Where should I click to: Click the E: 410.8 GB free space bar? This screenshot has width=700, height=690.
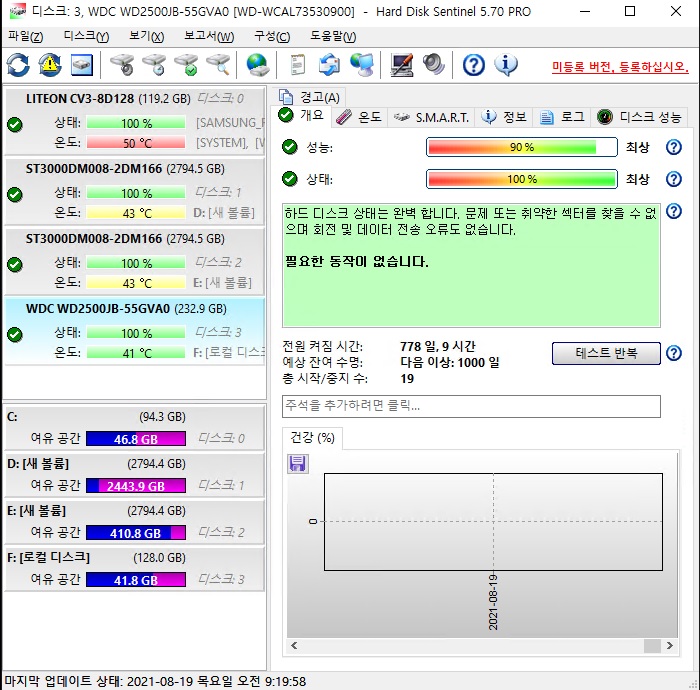tap(136, 533)
